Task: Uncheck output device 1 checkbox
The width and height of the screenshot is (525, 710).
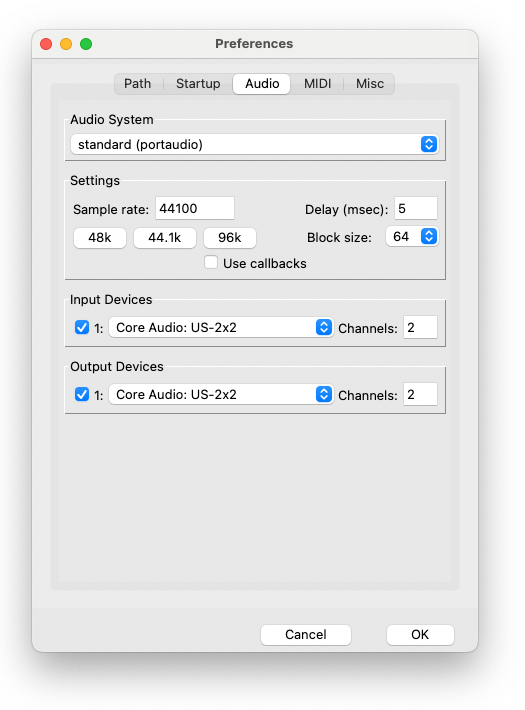Action: pos(82,394)
